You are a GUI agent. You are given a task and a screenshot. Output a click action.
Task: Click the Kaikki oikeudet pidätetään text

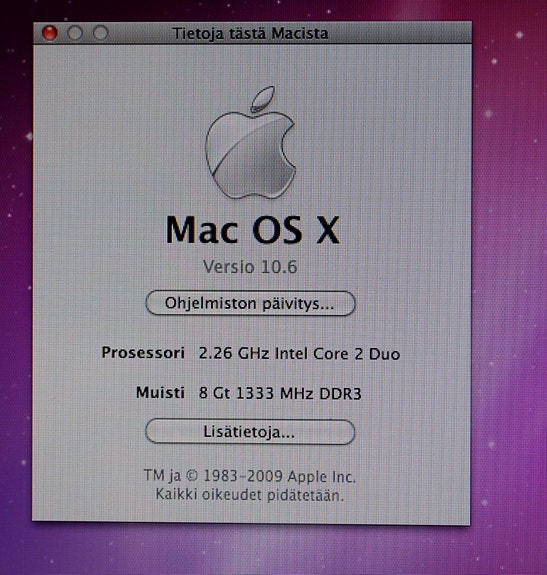click(250, 495)
